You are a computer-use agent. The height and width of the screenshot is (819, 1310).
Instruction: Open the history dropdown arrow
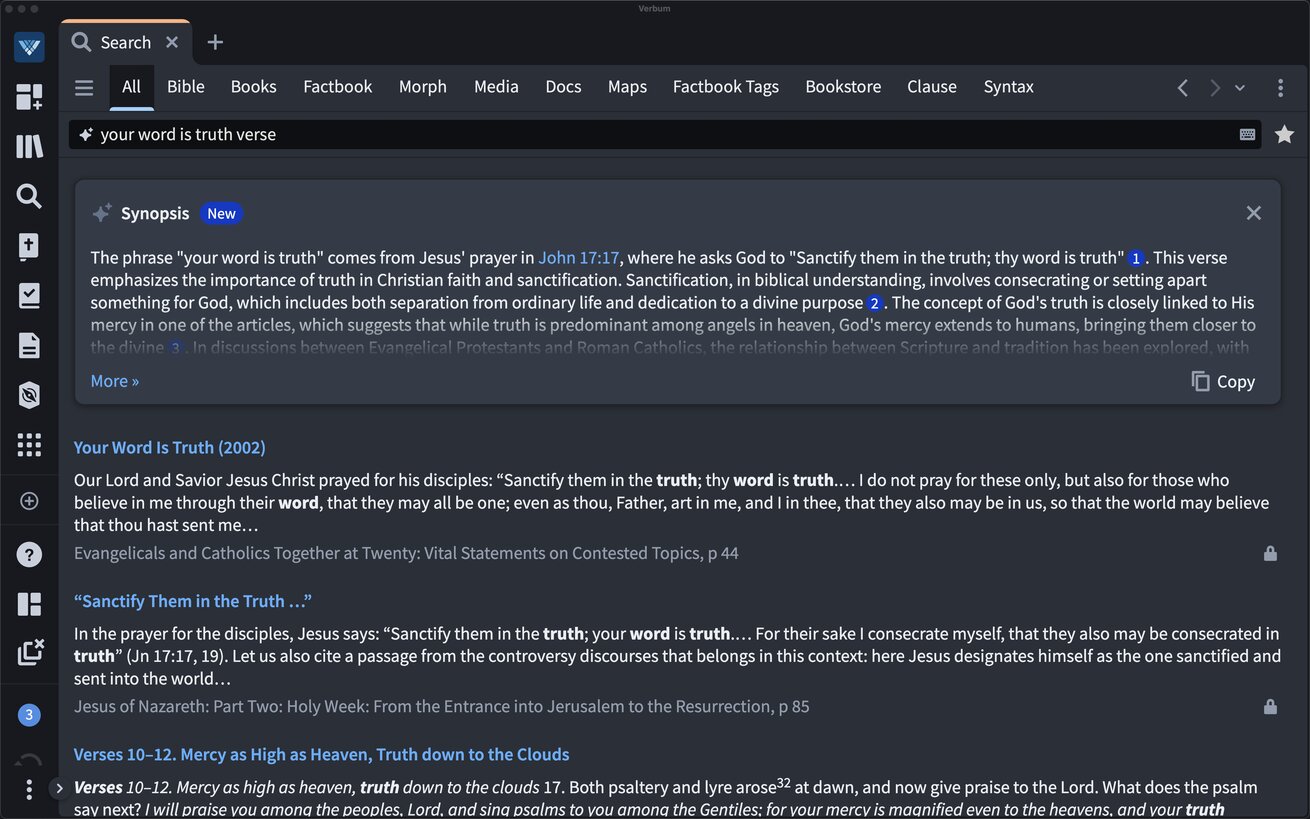point(1240,88)
